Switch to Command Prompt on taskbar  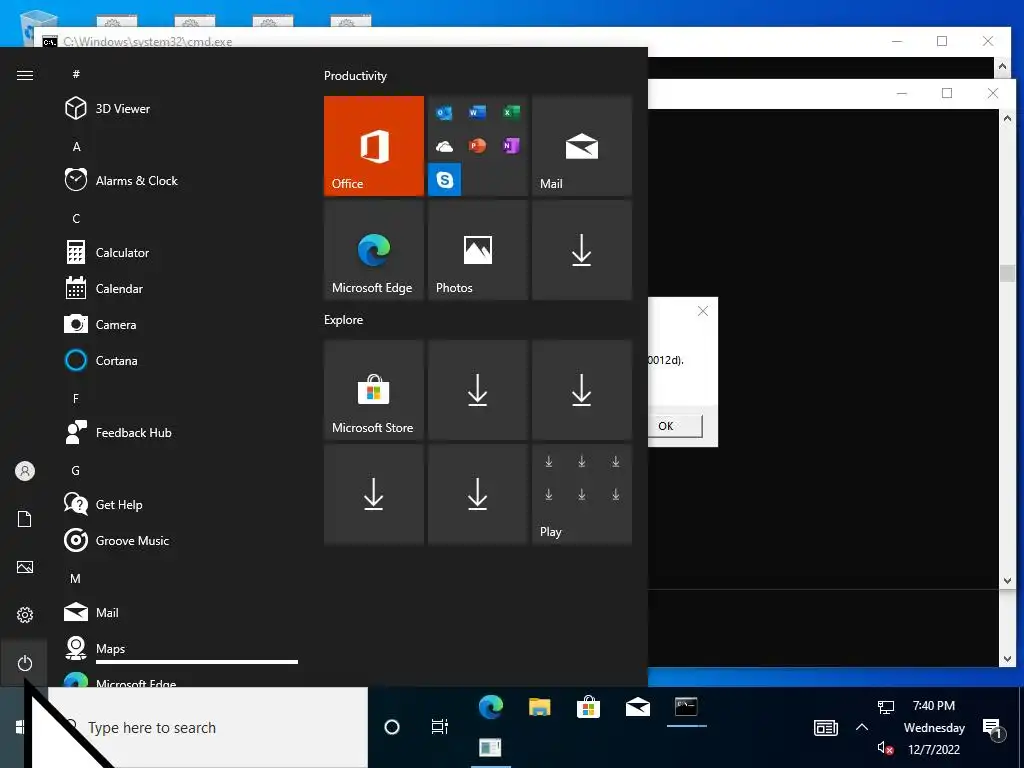point(686,707)
